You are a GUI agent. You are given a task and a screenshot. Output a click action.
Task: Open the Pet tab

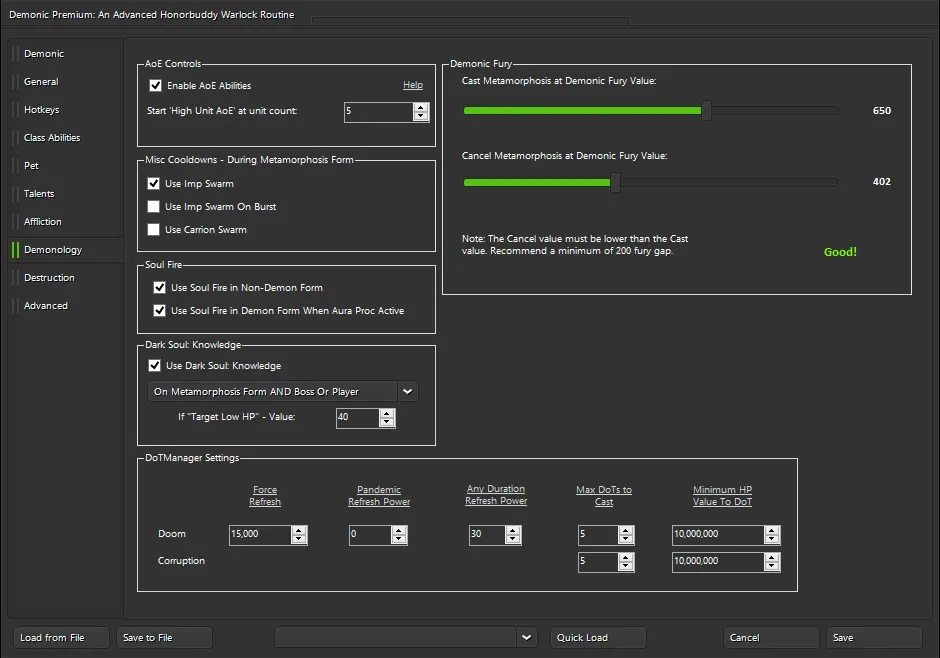pos(31,165)
